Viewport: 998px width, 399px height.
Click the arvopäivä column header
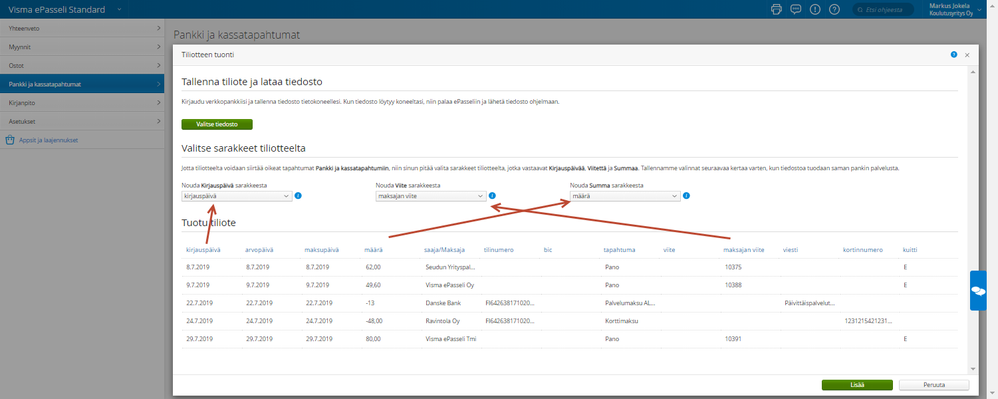pos(260,249)
